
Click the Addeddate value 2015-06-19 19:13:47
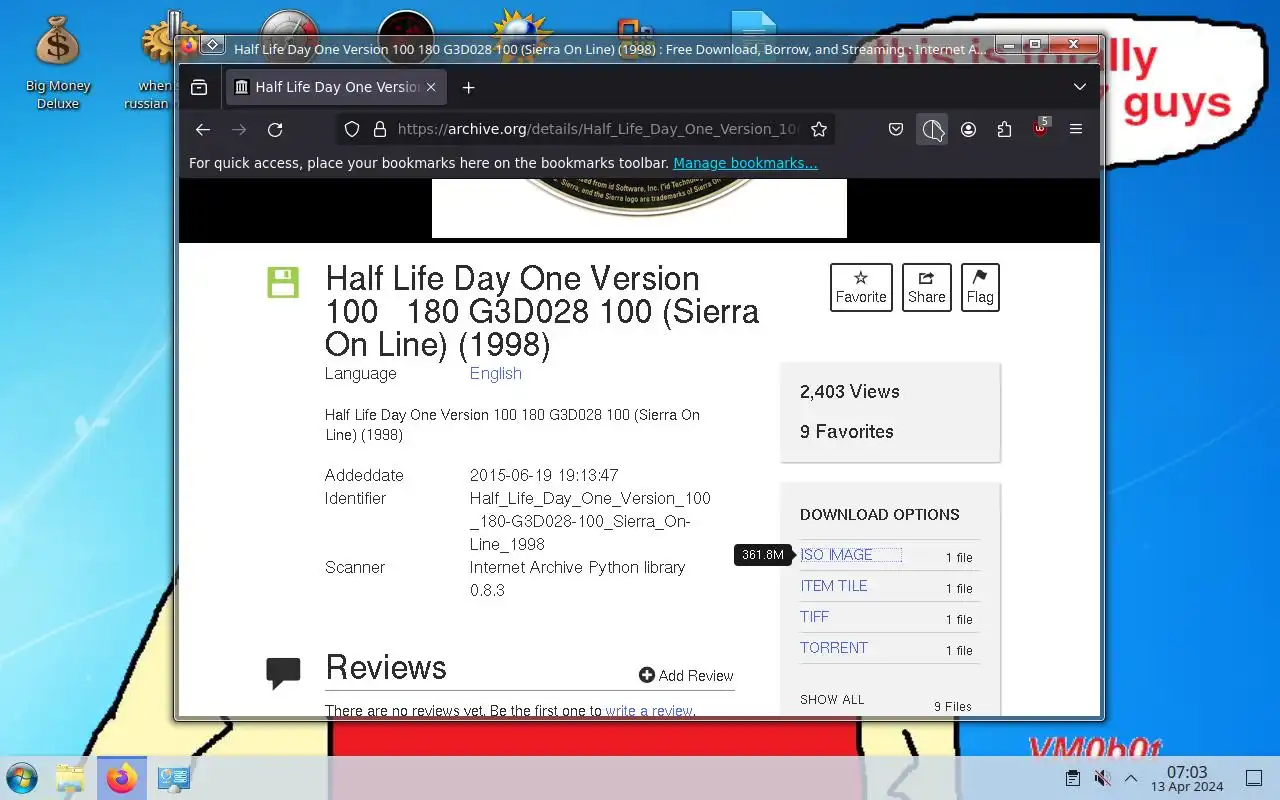[x=544, y=476]
